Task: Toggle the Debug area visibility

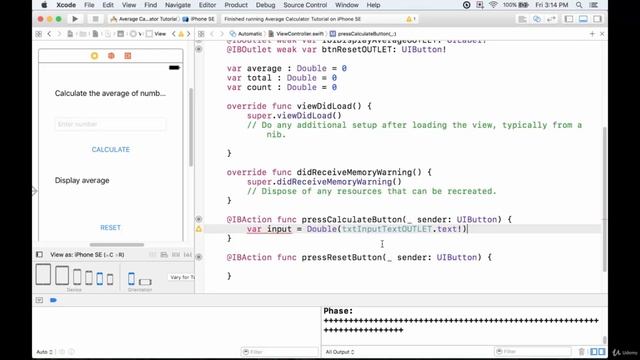Action: pos(583,19)
